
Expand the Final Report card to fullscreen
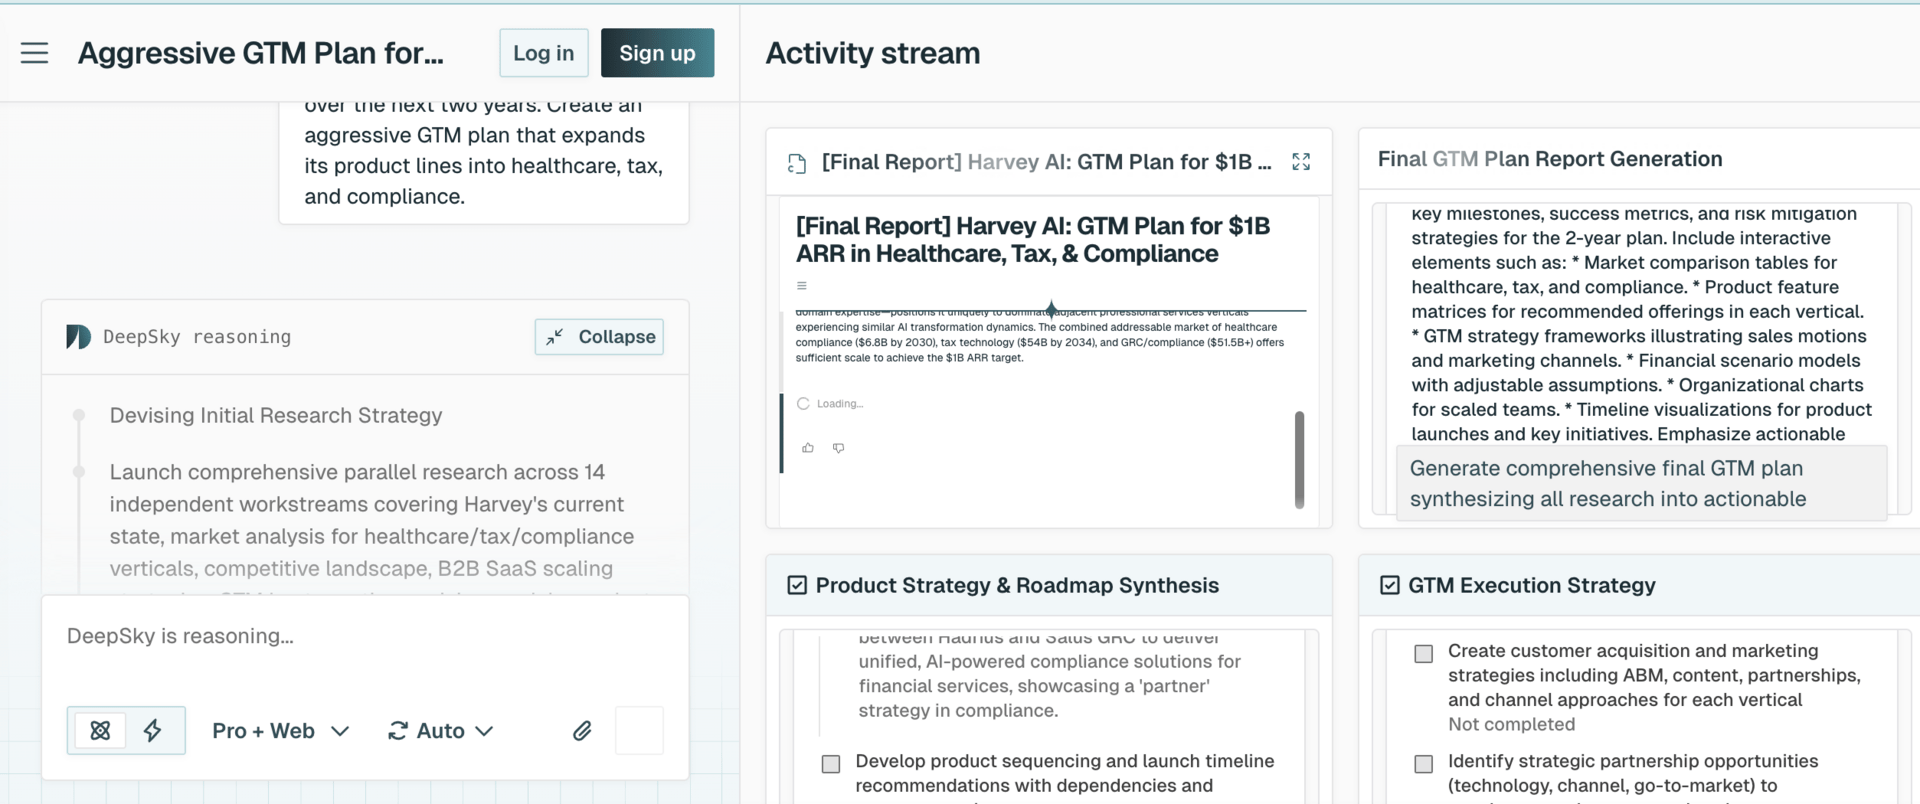[x=1301, y=162]
